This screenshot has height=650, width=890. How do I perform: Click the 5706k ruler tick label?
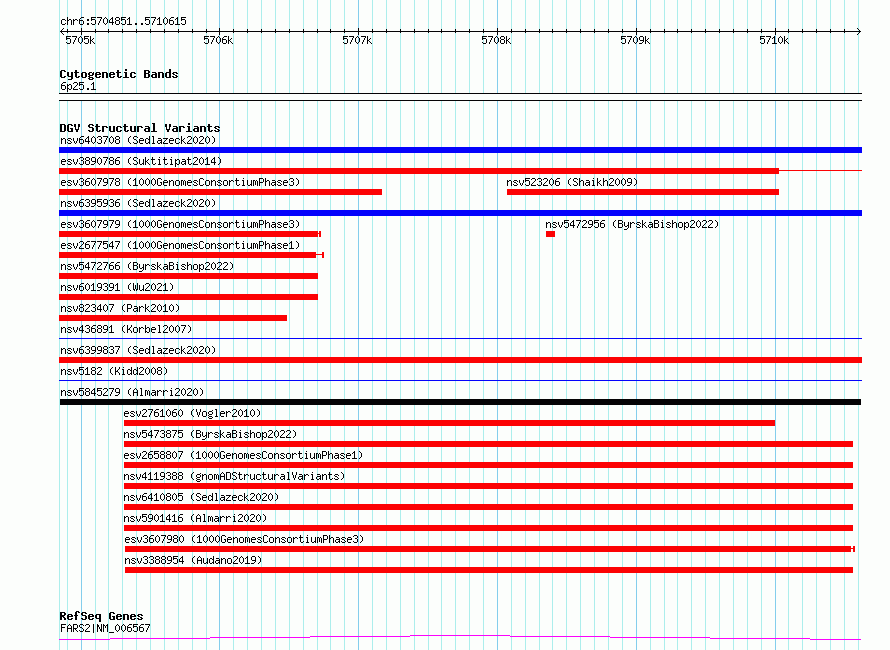pos(218,40)
